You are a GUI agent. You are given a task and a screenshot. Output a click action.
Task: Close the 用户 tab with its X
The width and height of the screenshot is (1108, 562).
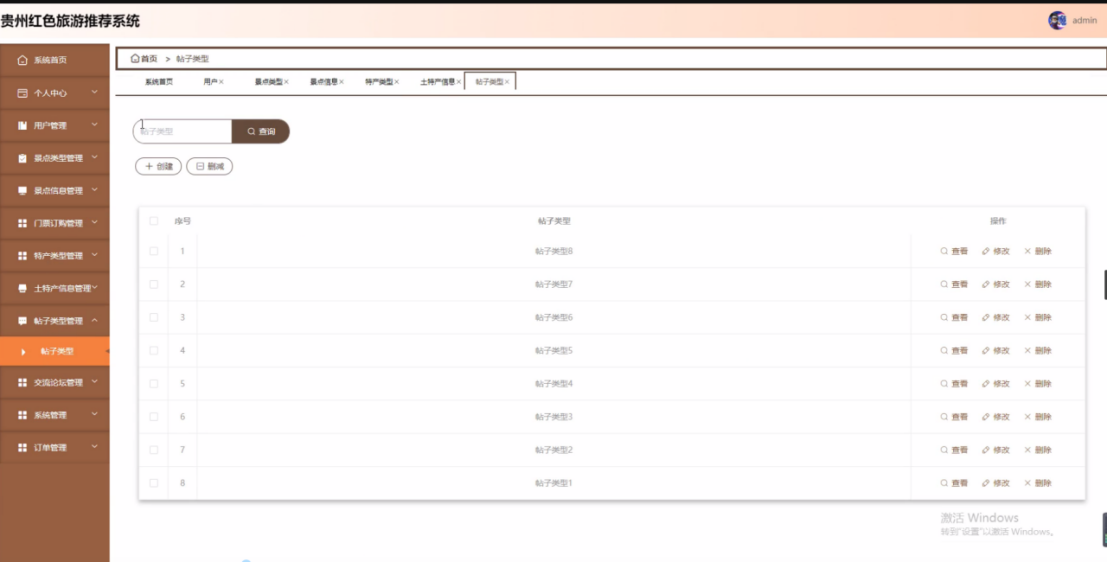221,82
